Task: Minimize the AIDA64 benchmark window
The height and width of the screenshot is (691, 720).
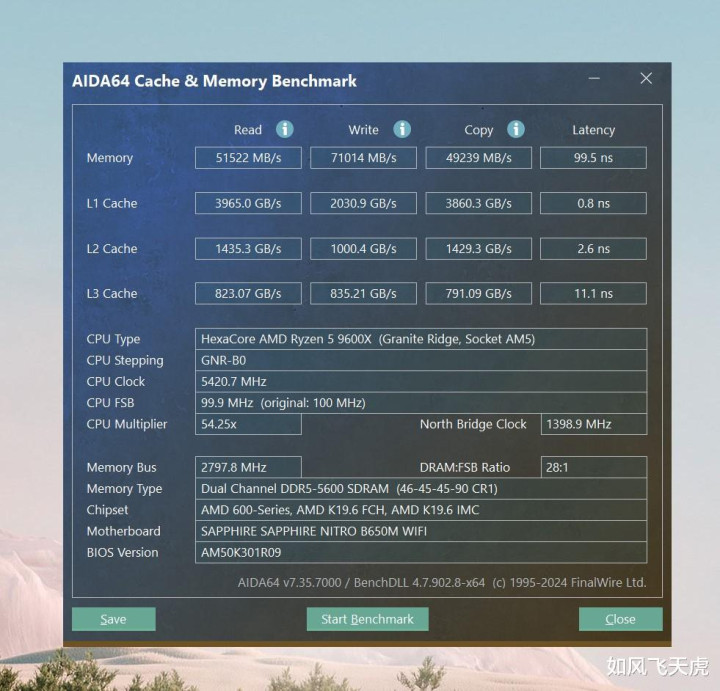Action: [594, 79]
